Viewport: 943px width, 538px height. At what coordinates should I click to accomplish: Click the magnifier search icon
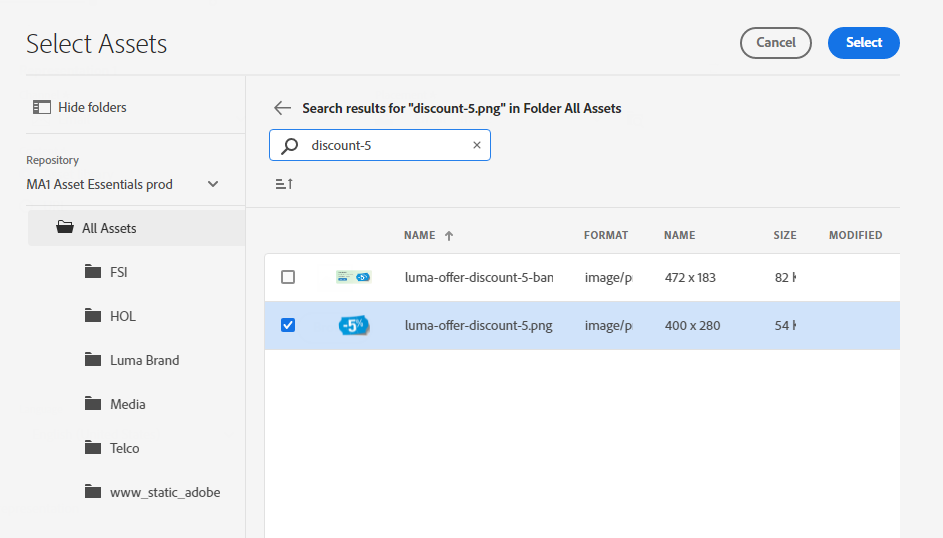point(290,145)
